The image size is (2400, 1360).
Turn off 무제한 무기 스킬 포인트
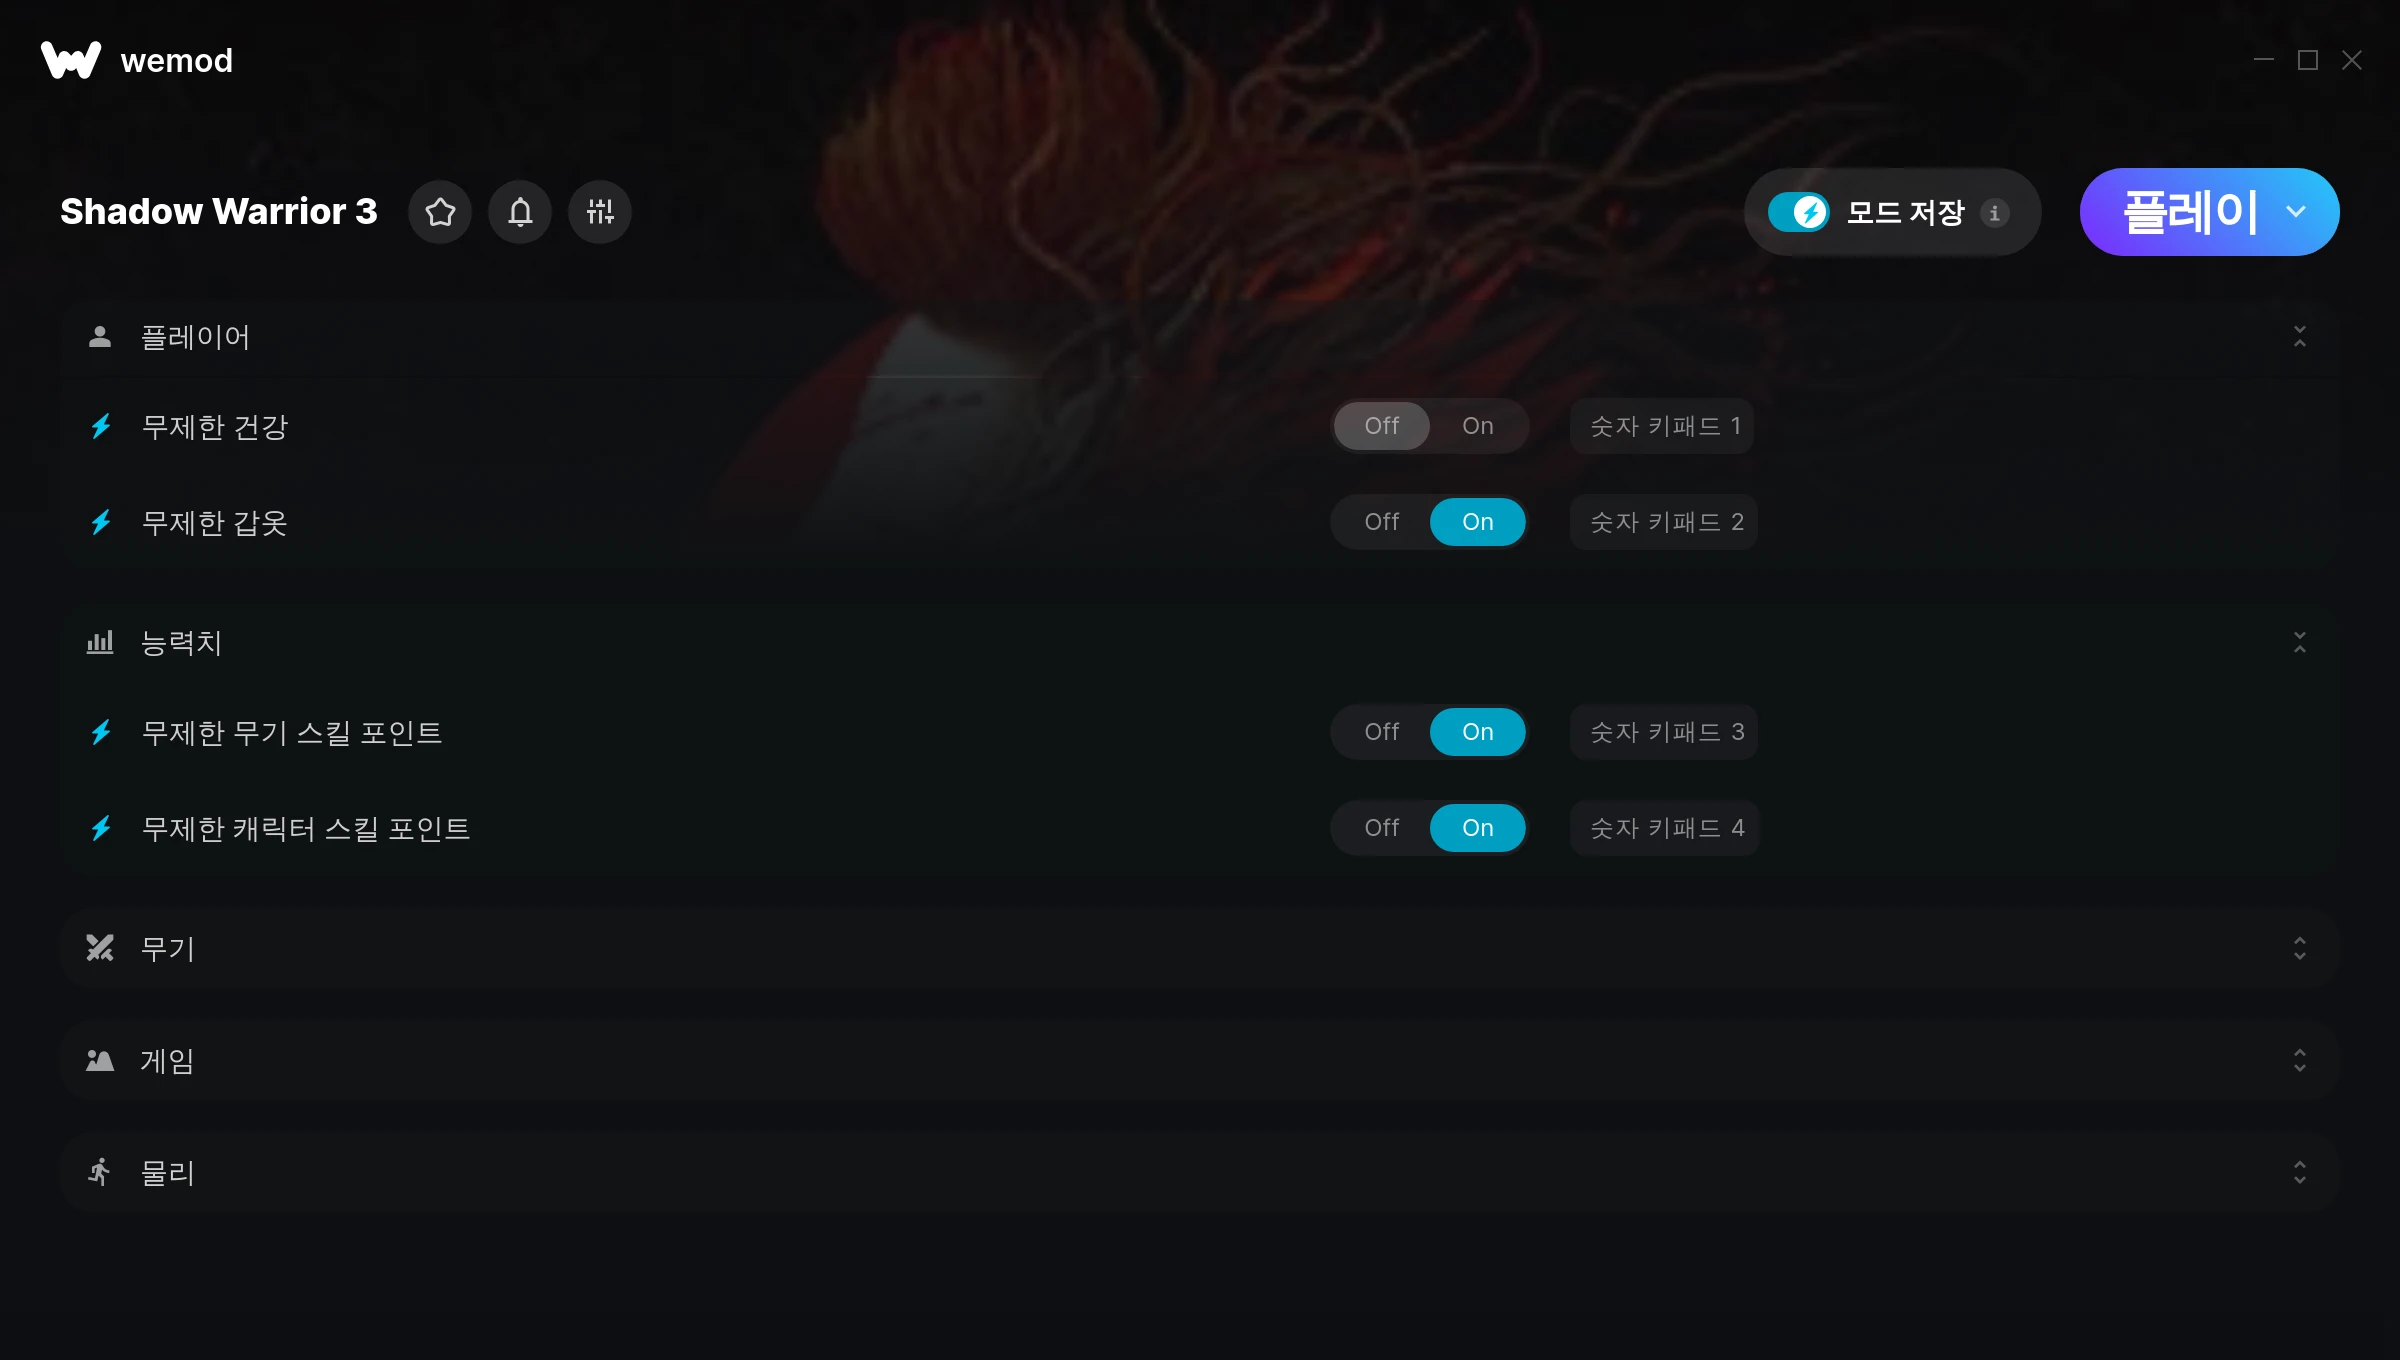1382,732
